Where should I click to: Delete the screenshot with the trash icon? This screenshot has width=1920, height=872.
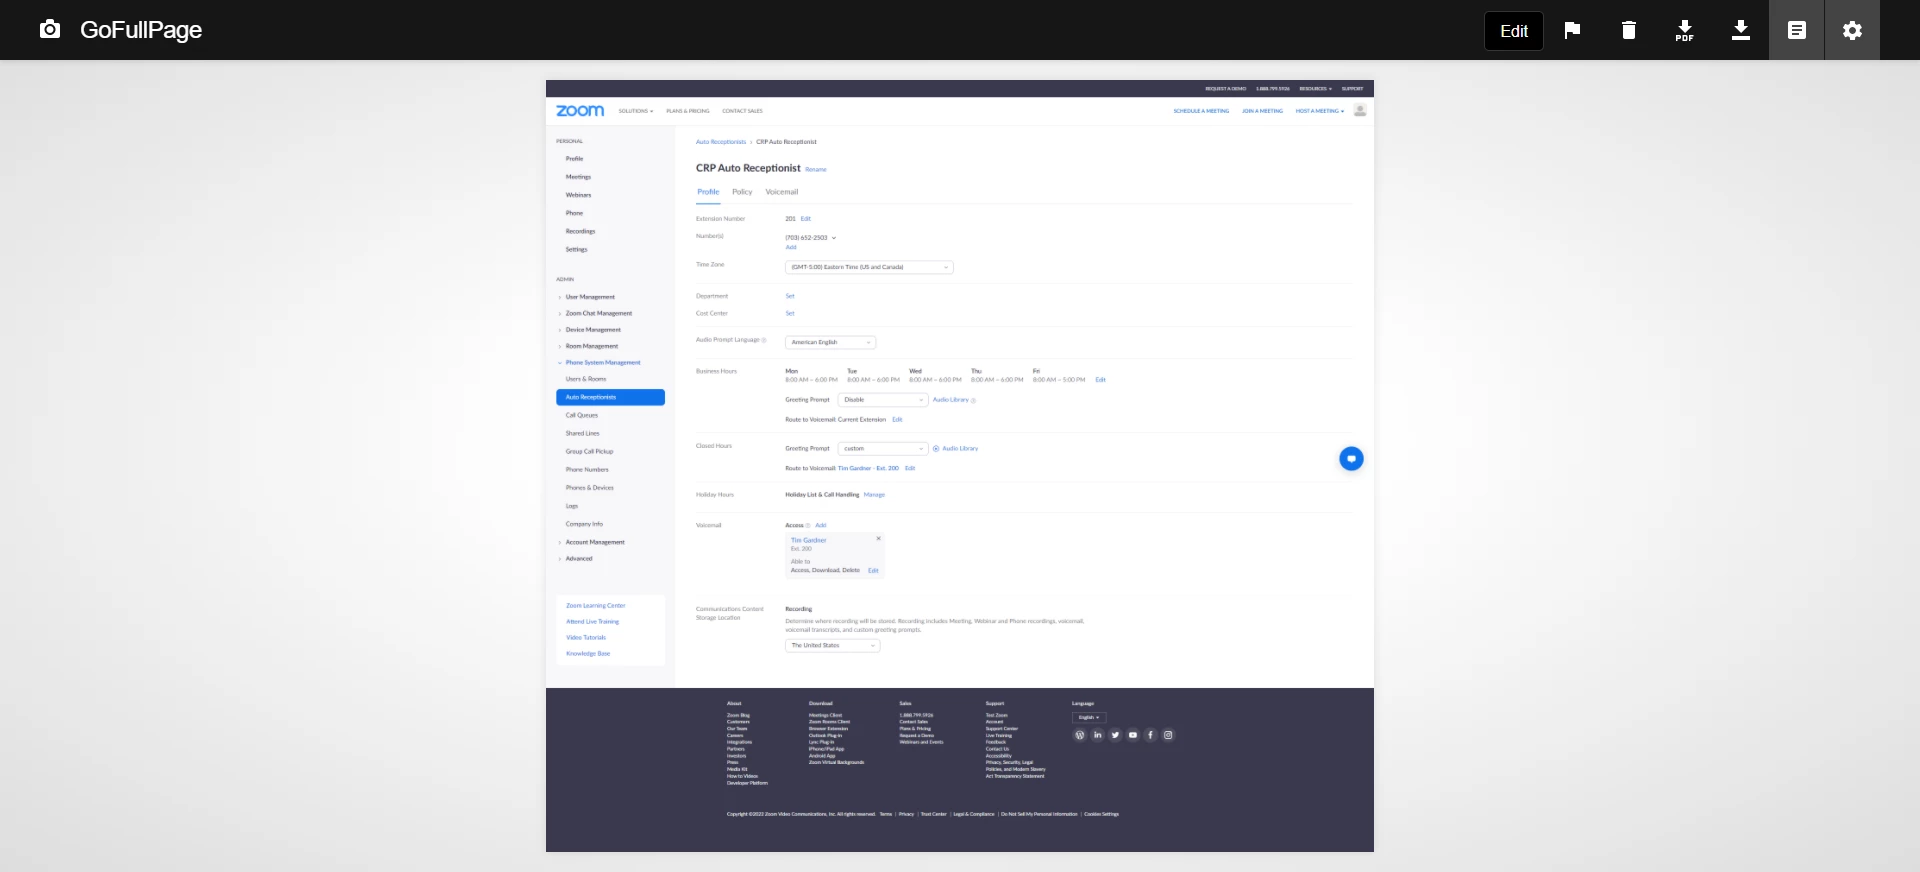coord(1628,30)
